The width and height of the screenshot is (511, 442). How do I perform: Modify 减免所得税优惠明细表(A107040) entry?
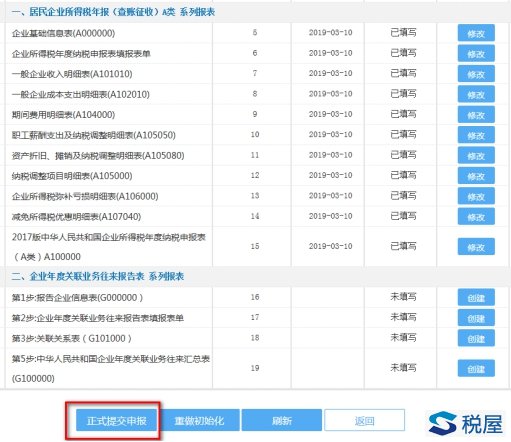tap(476, 217)
